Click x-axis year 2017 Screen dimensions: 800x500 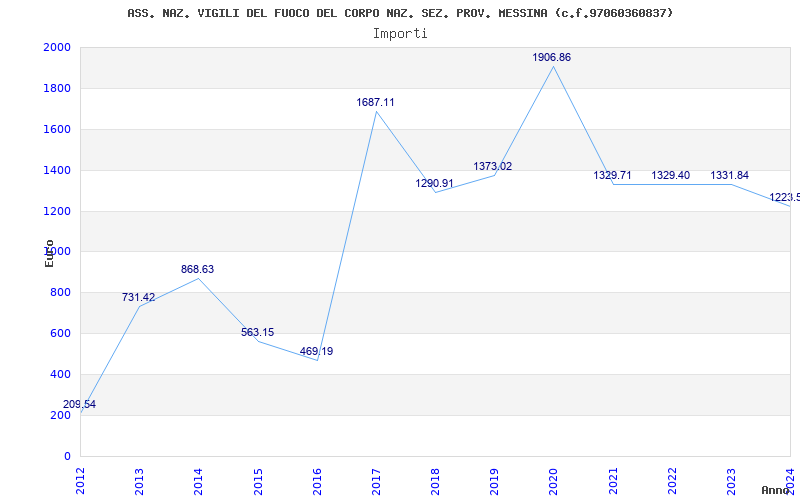click(x=376, y=481)
